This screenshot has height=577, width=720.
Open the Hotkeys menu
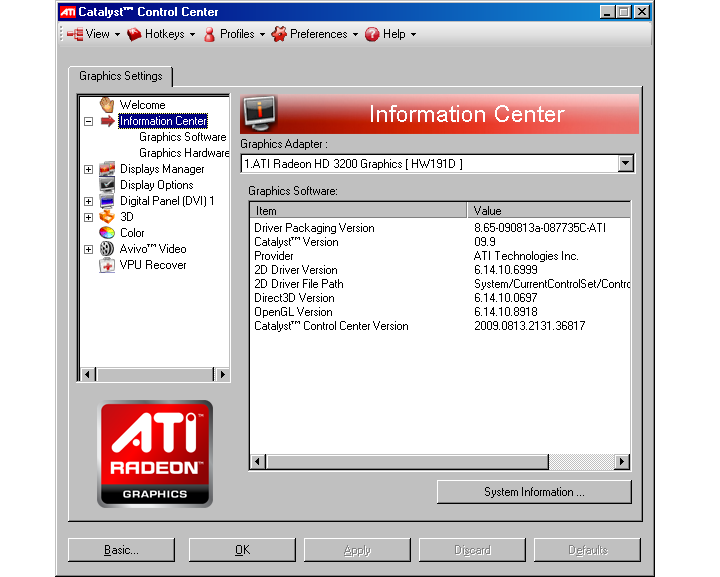[x=161, y=34]
